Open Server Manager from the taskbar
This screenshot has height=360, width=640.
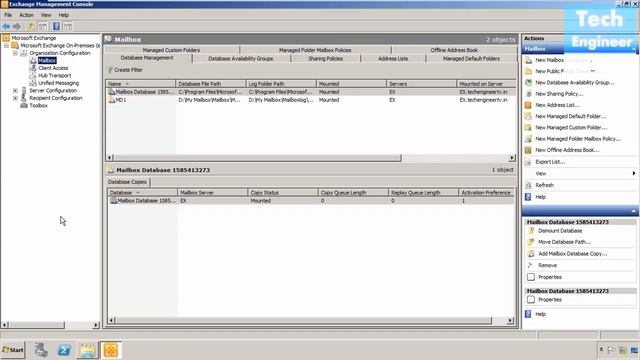tap(41, 350)
